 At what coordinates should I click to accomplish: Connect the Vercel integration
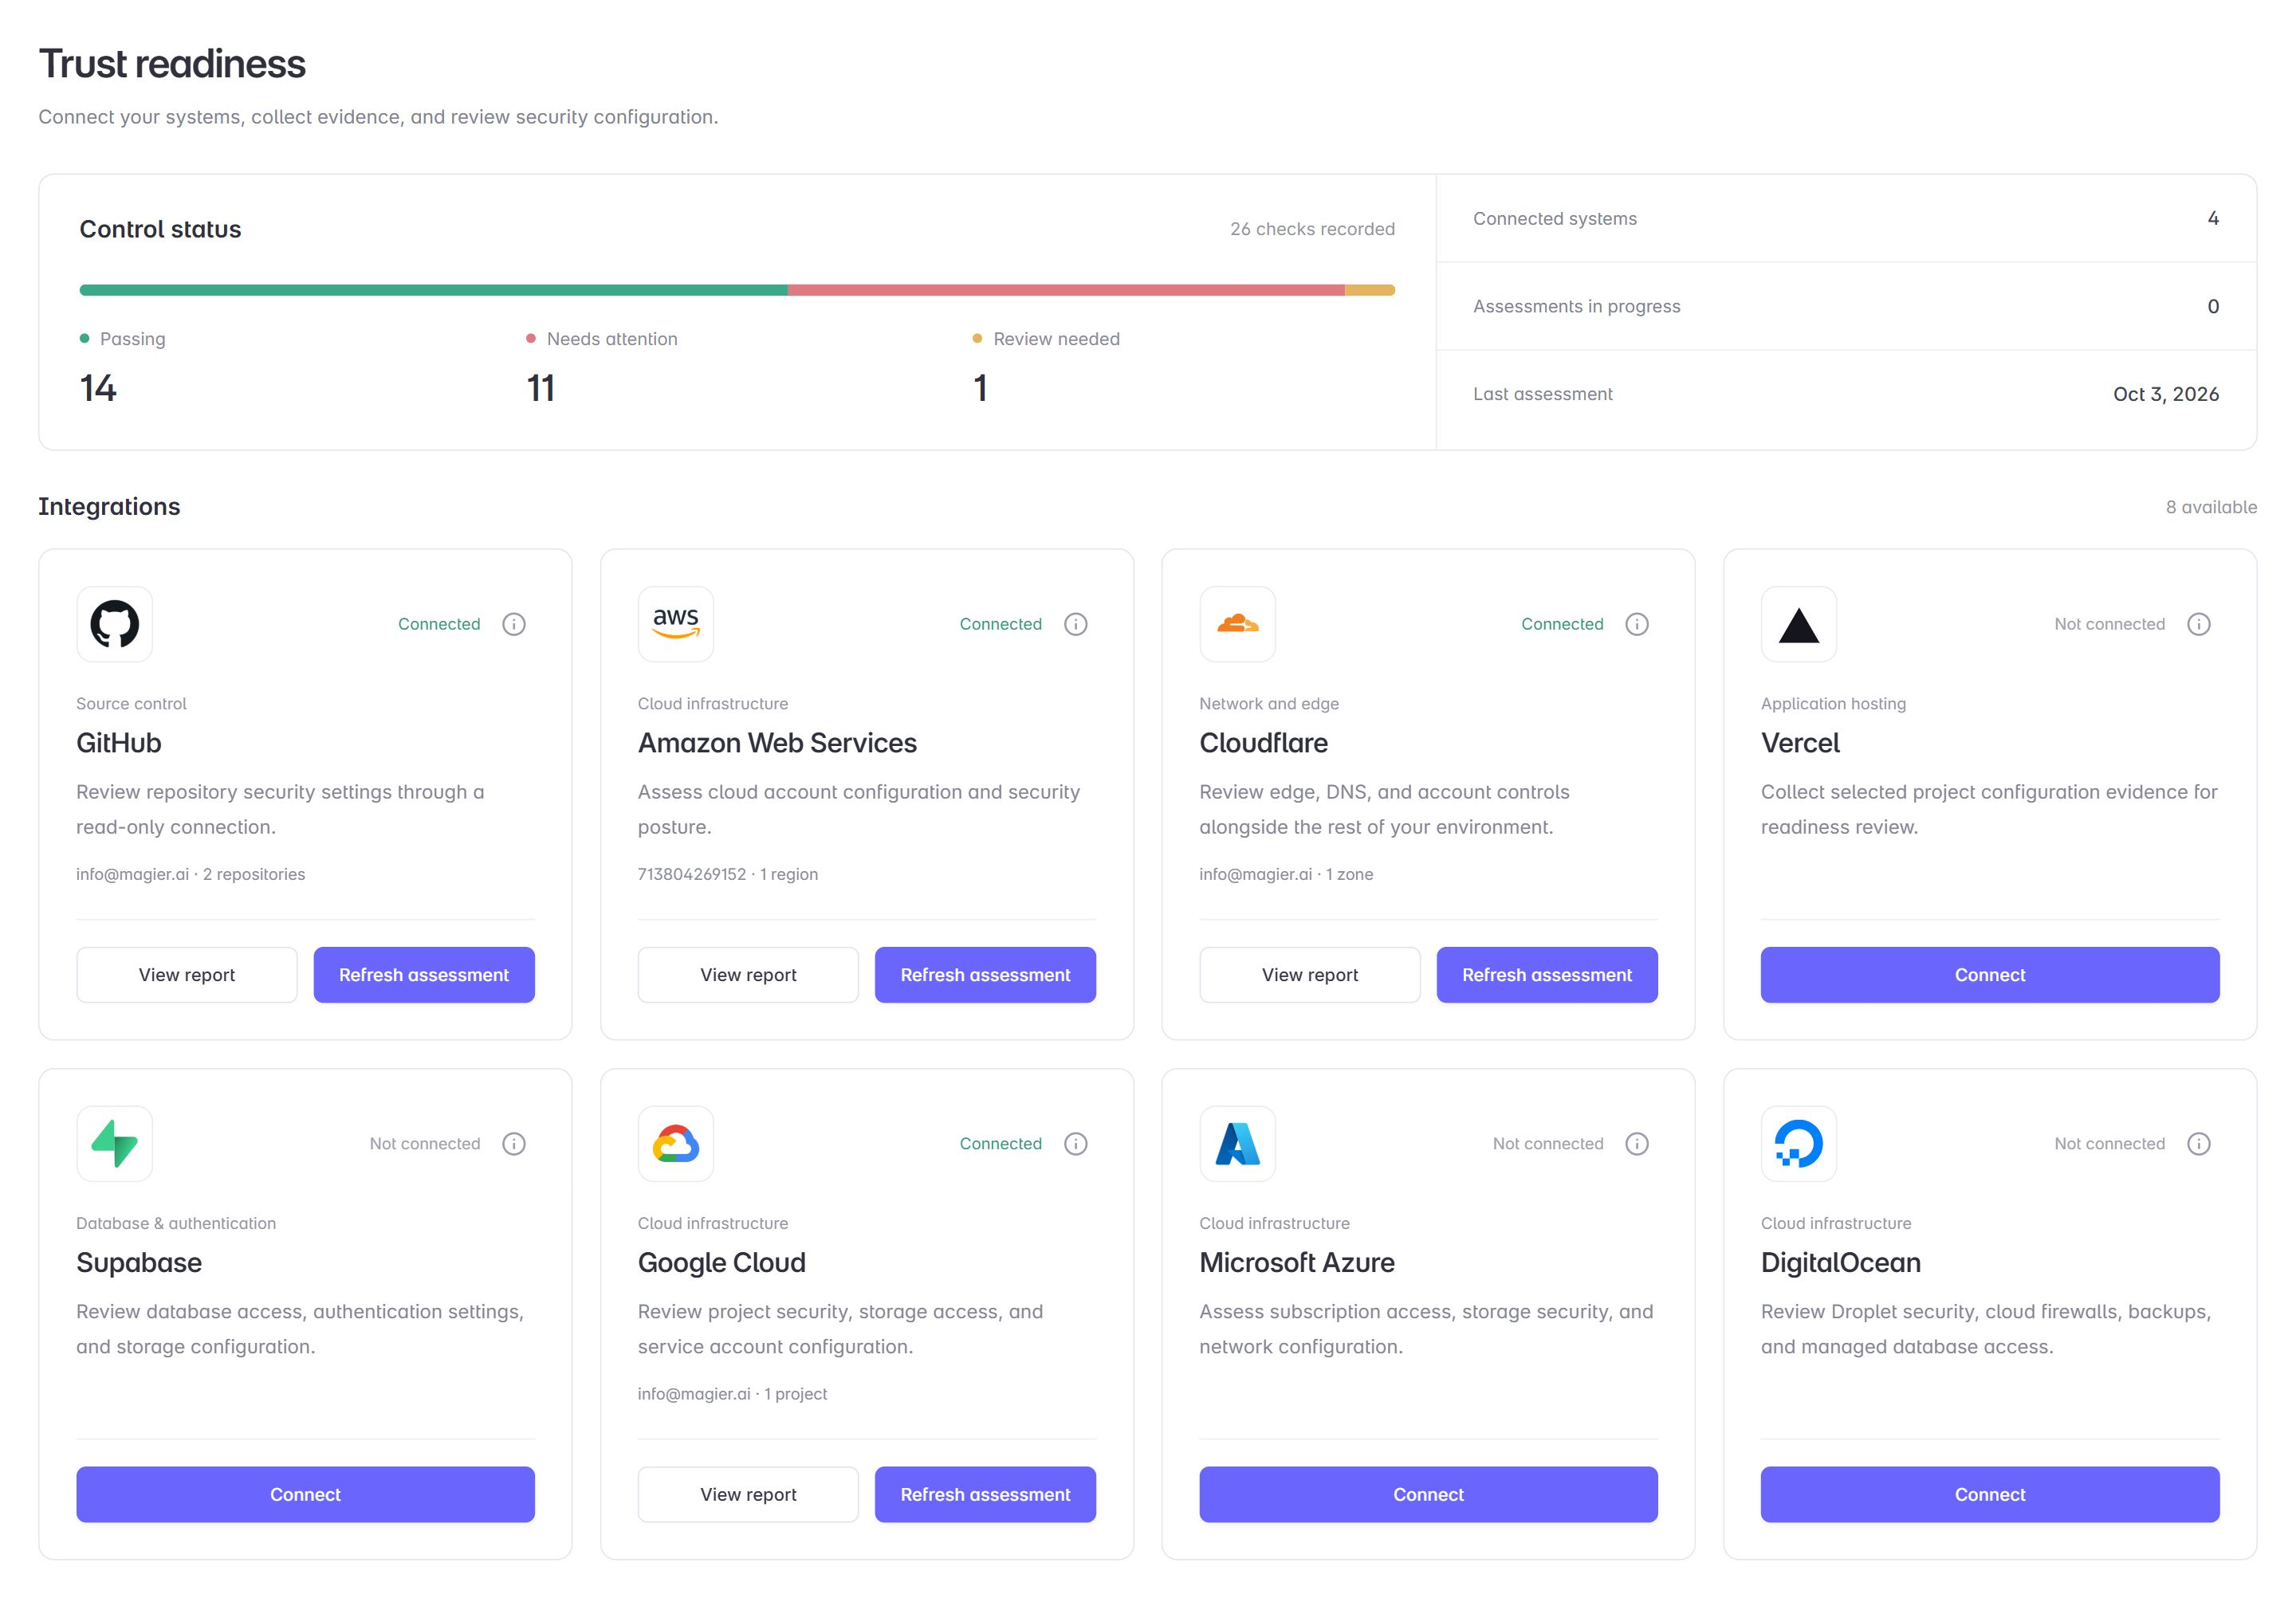(x=1990, y=975)
